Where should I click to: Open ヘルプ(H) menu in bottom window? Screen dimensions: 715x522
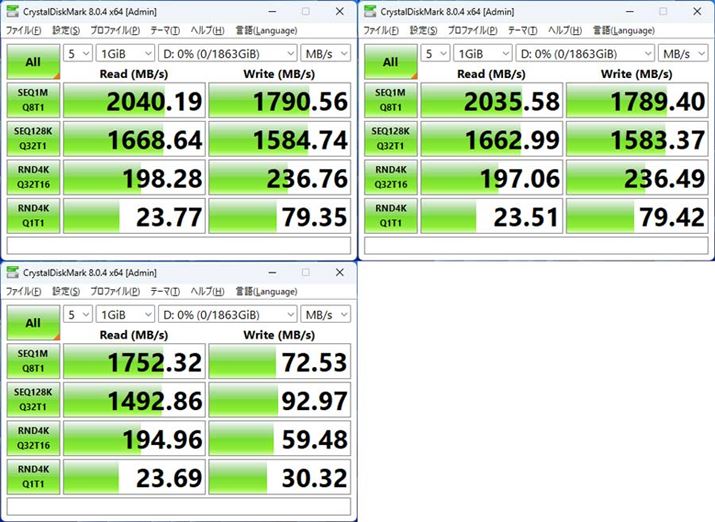pos(207,291)
